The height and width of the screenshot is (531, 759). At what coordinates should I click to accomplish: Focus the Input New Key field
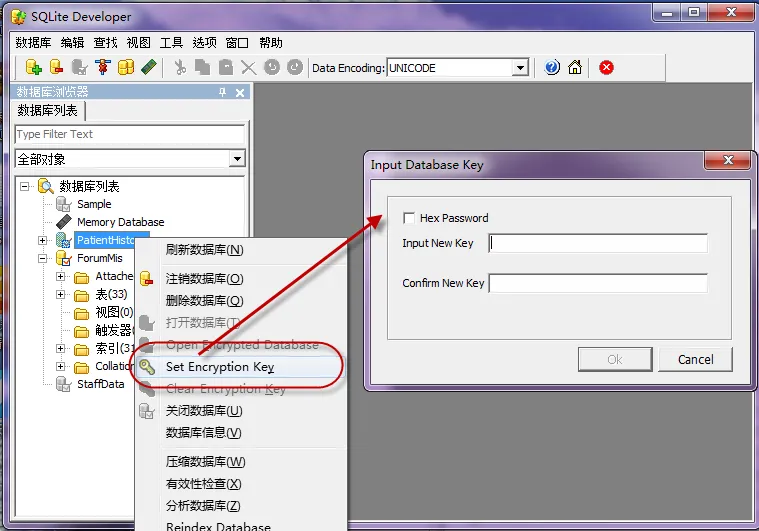tap(598, 243)
